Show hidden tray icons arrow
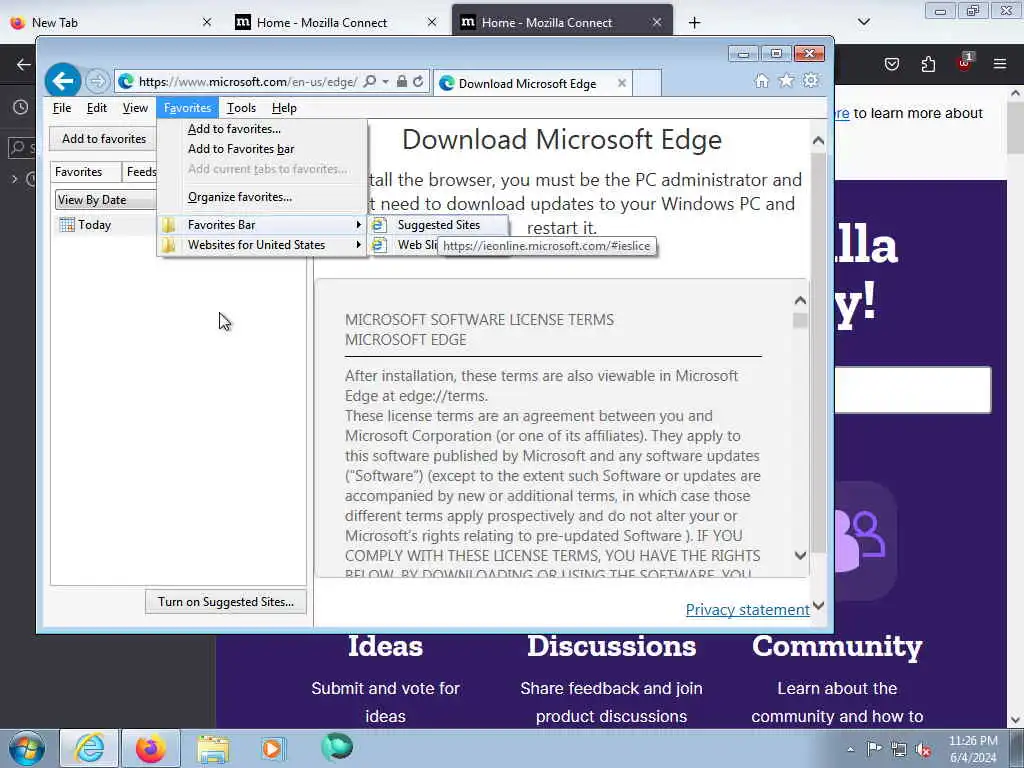1024x768 pixels. 850,749
